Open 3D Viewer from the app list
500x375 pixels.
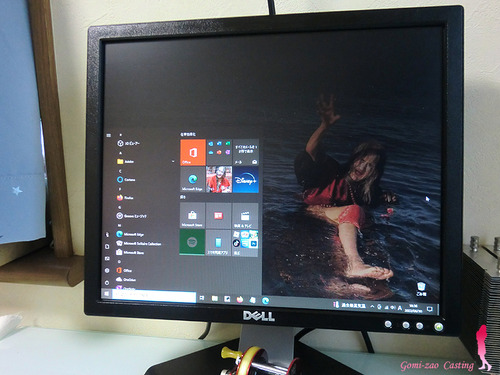click(x=128, y=143)
